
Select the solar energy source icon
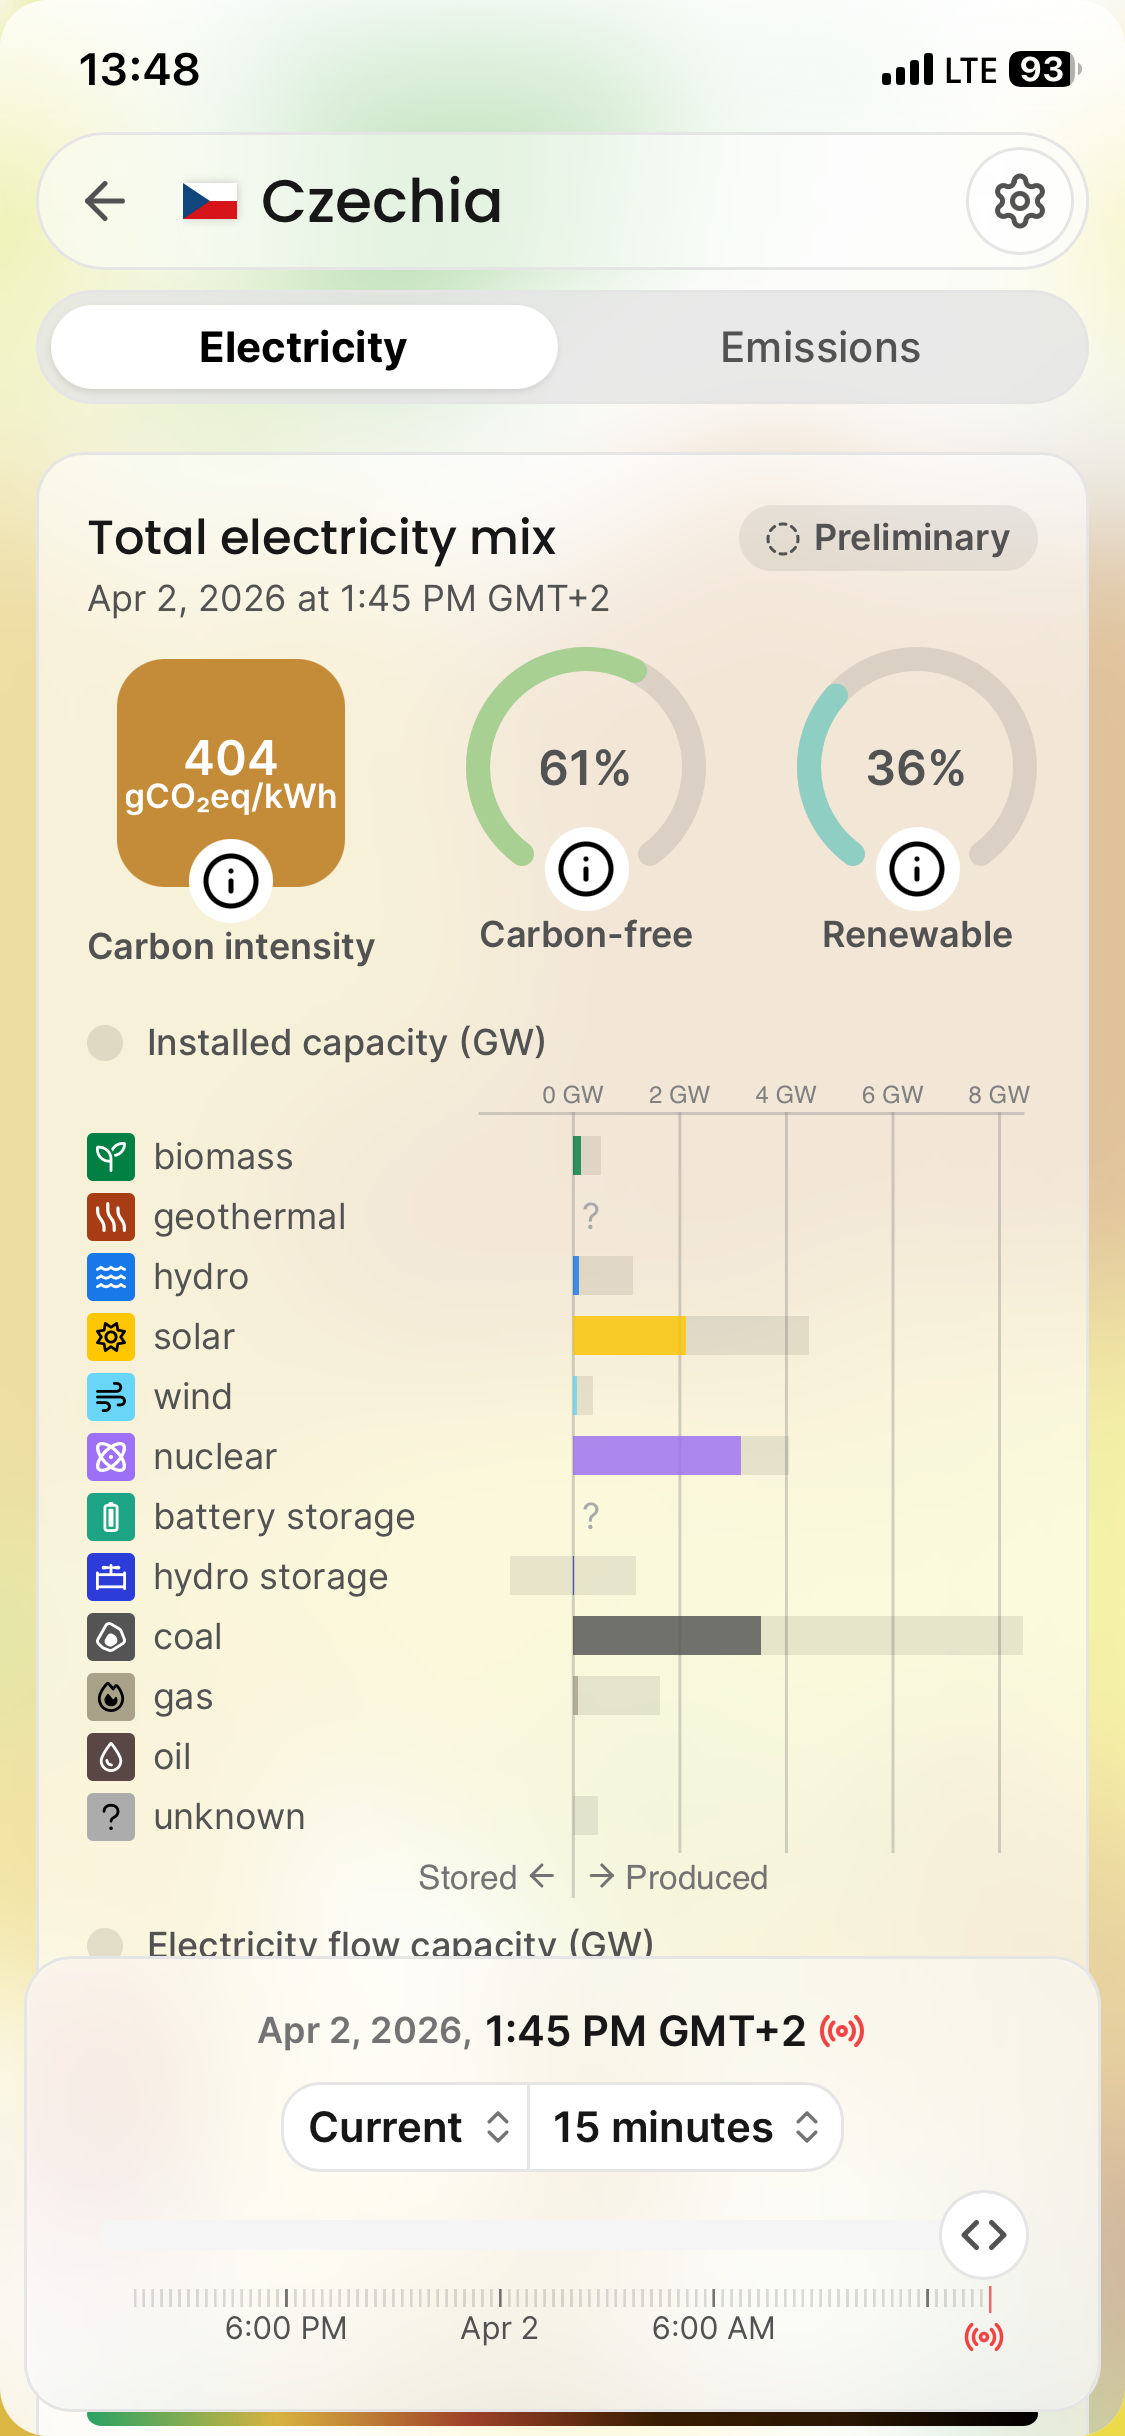(111, 1337)
